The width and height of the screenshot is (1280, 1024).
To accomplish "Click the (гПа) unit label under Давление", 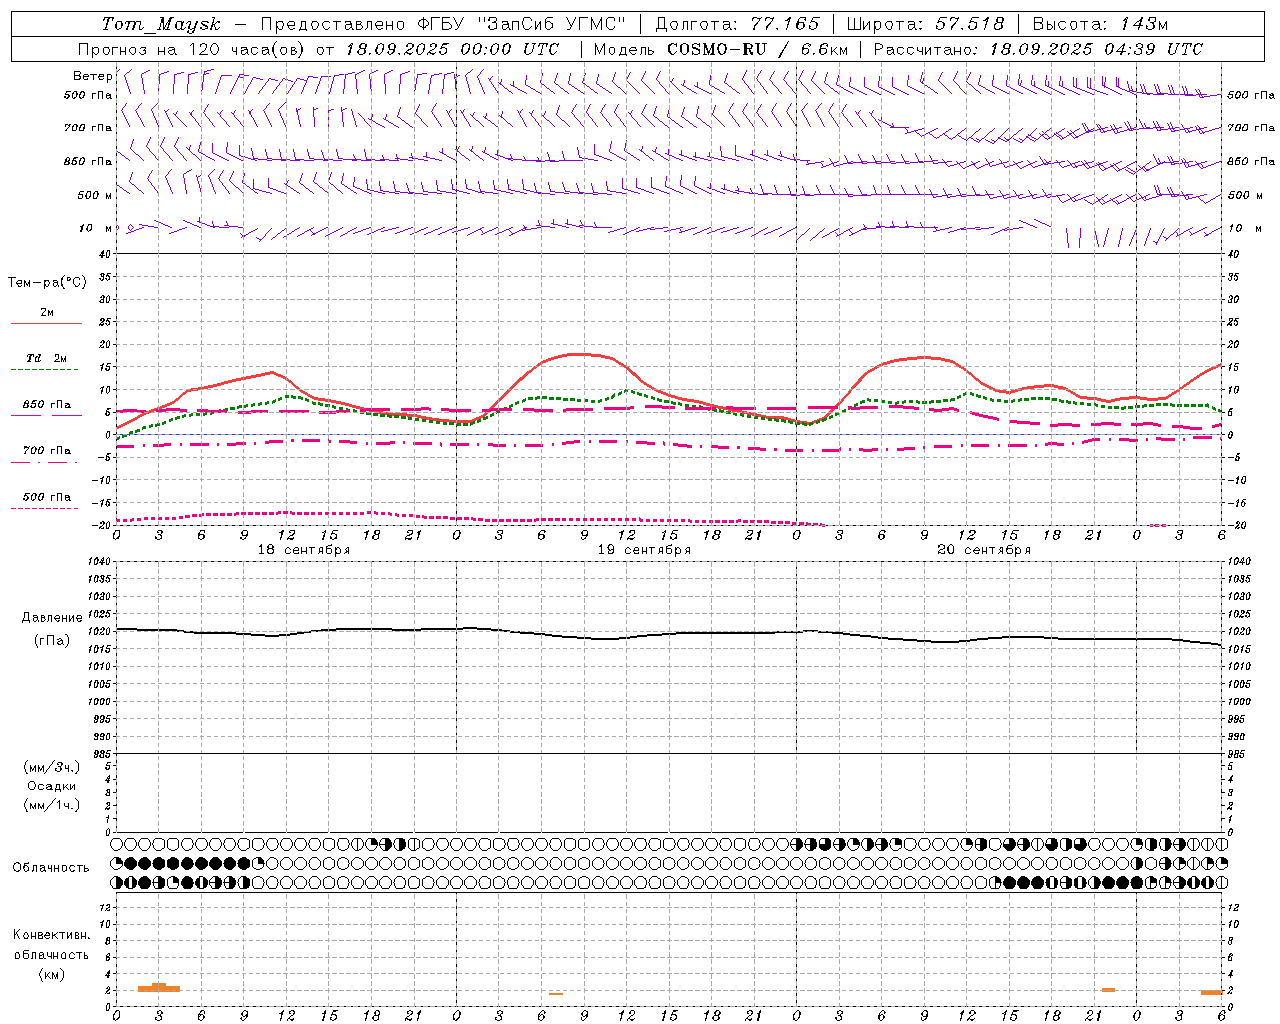I will (x=52, y=641).
